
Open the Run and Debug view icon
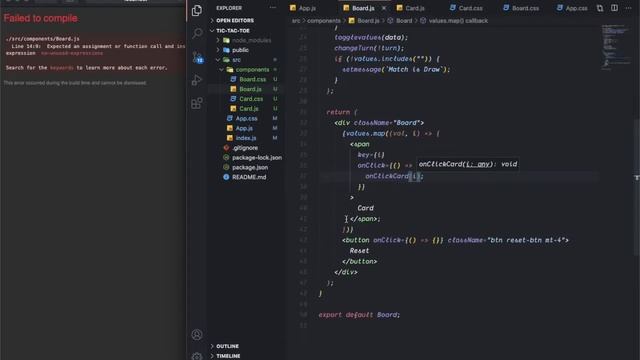click(x=197, y=80)
